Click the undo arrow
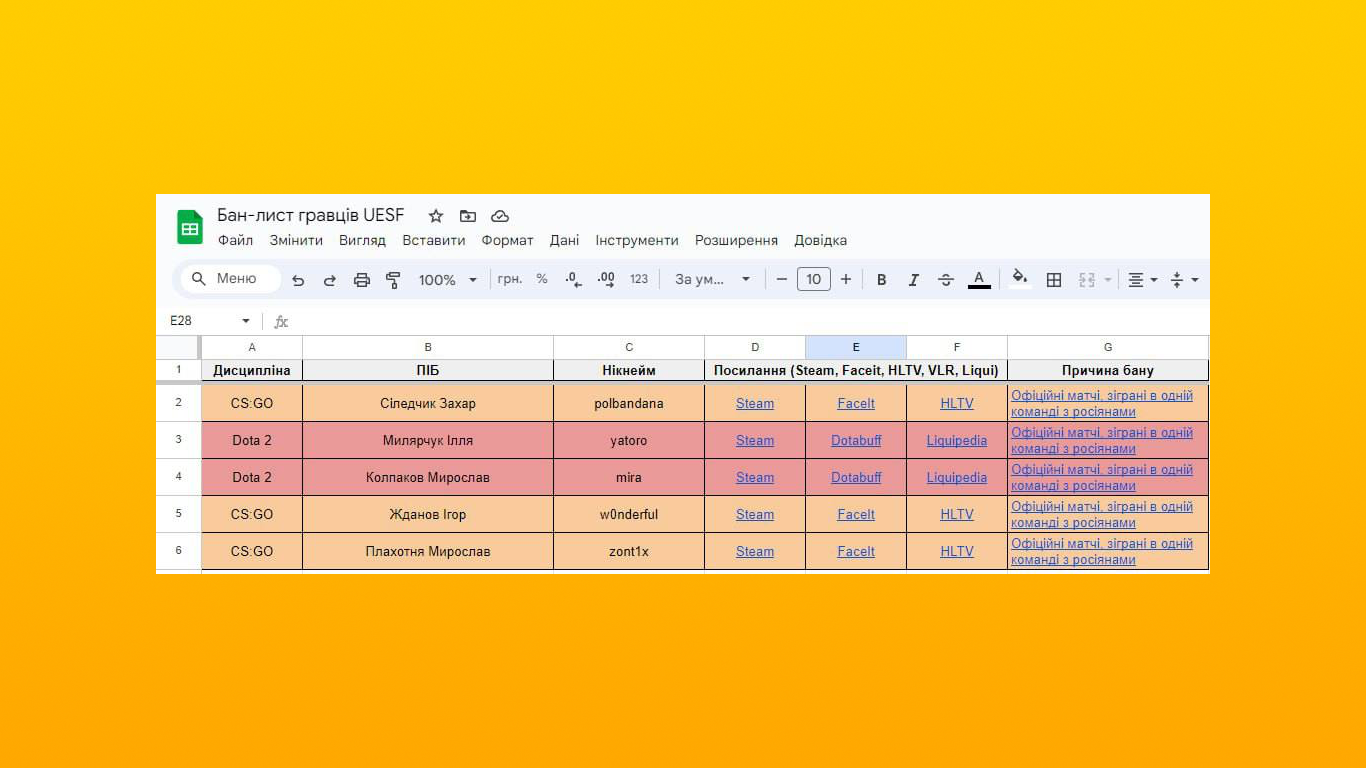Viewport: 1366px width, 768px height. [x=298, y=280]
